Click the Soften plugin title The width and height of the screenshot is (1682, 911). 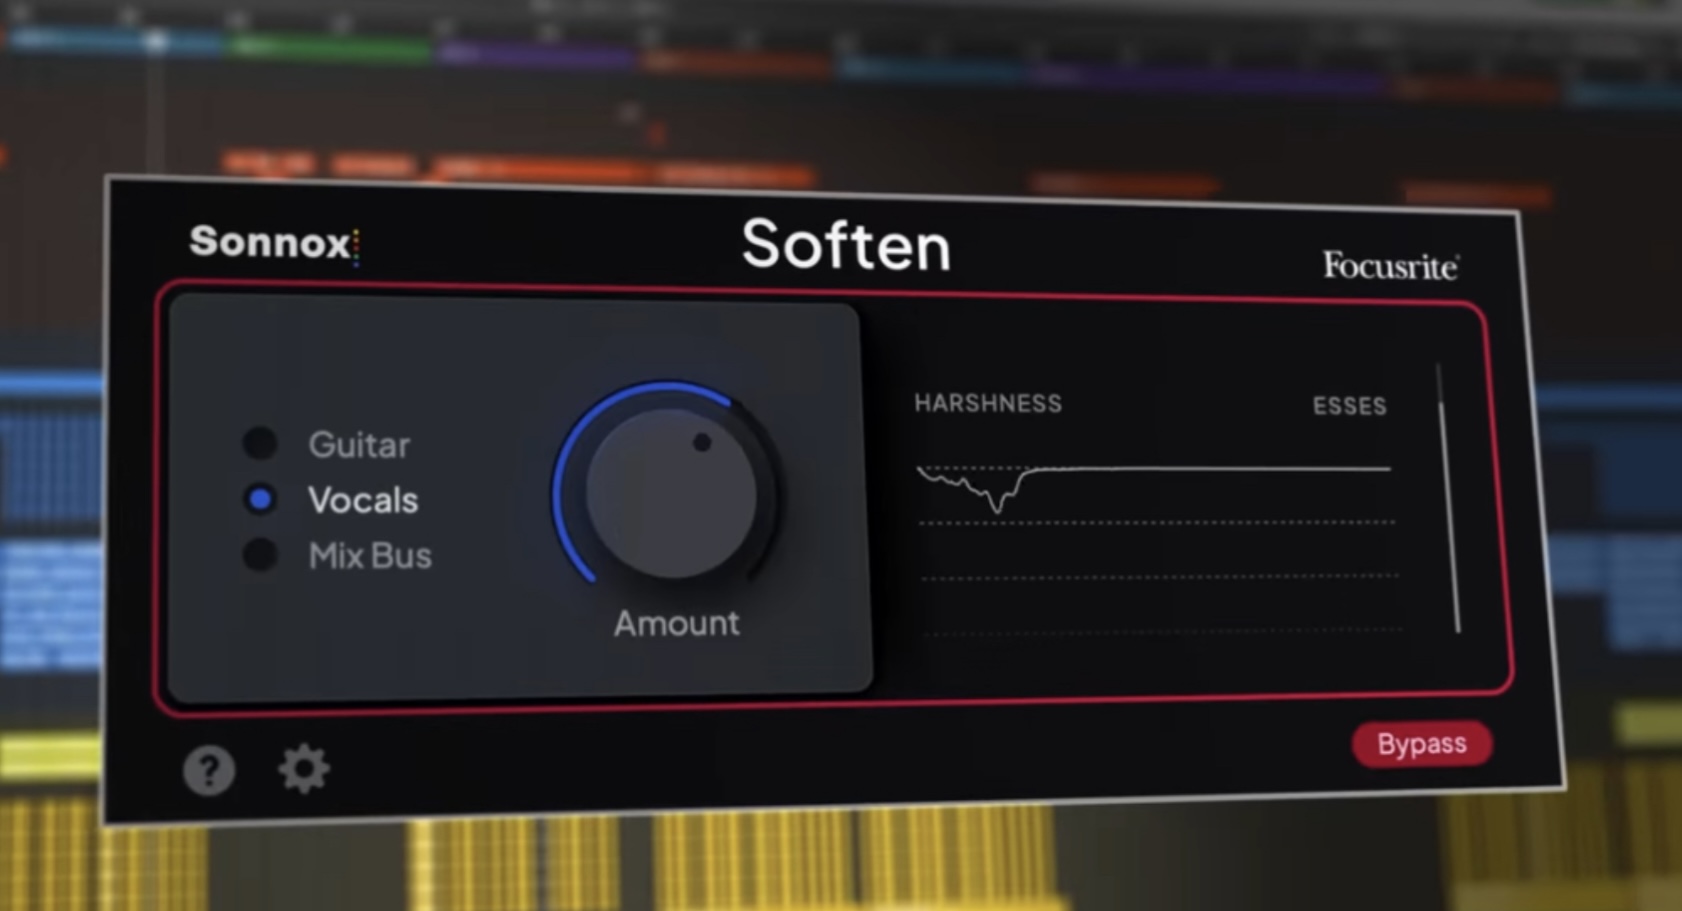(x=846, y=245)
